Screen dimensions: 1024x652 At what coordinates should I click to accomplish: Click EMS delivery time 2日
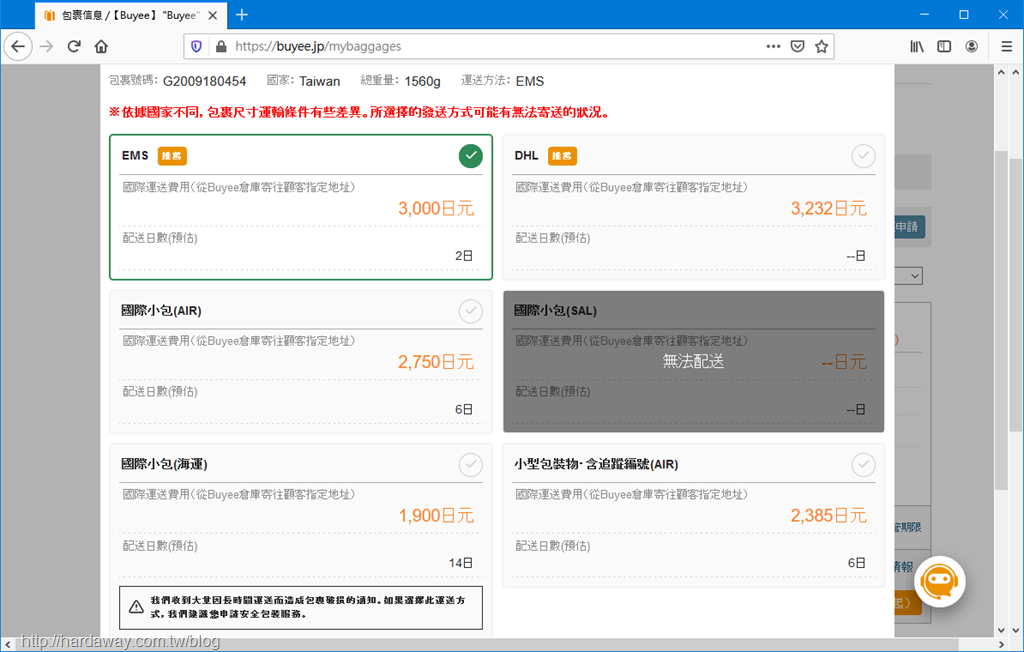tap(464, 255)
